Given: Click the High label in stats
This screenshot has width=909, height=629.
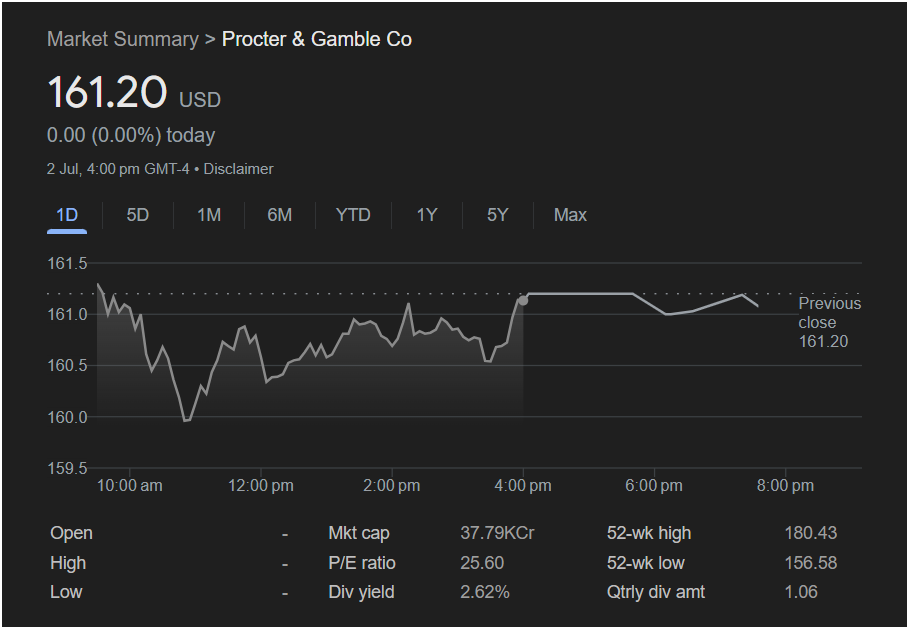Looking at the screenshot, I should pyautogui.click(x=68, y=563).
